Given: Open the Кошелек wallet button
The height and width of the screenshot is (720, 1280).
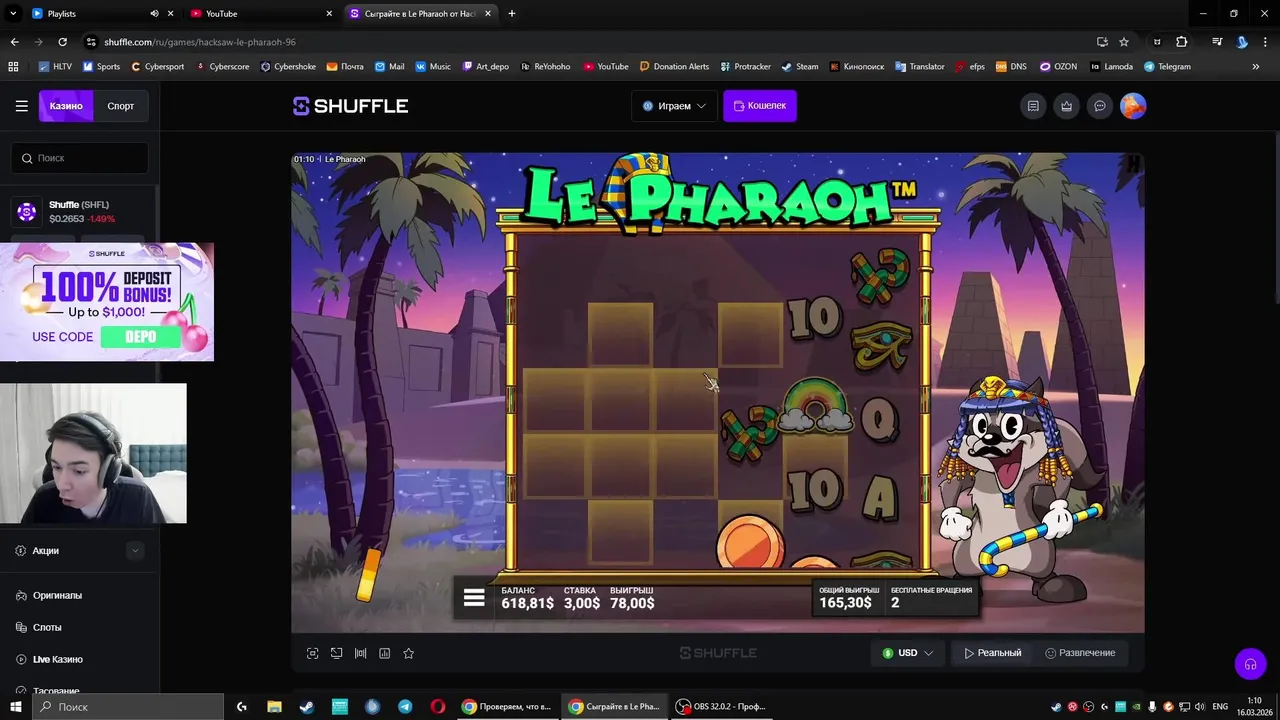Looking at the screenshot, I should pos(760,106).
